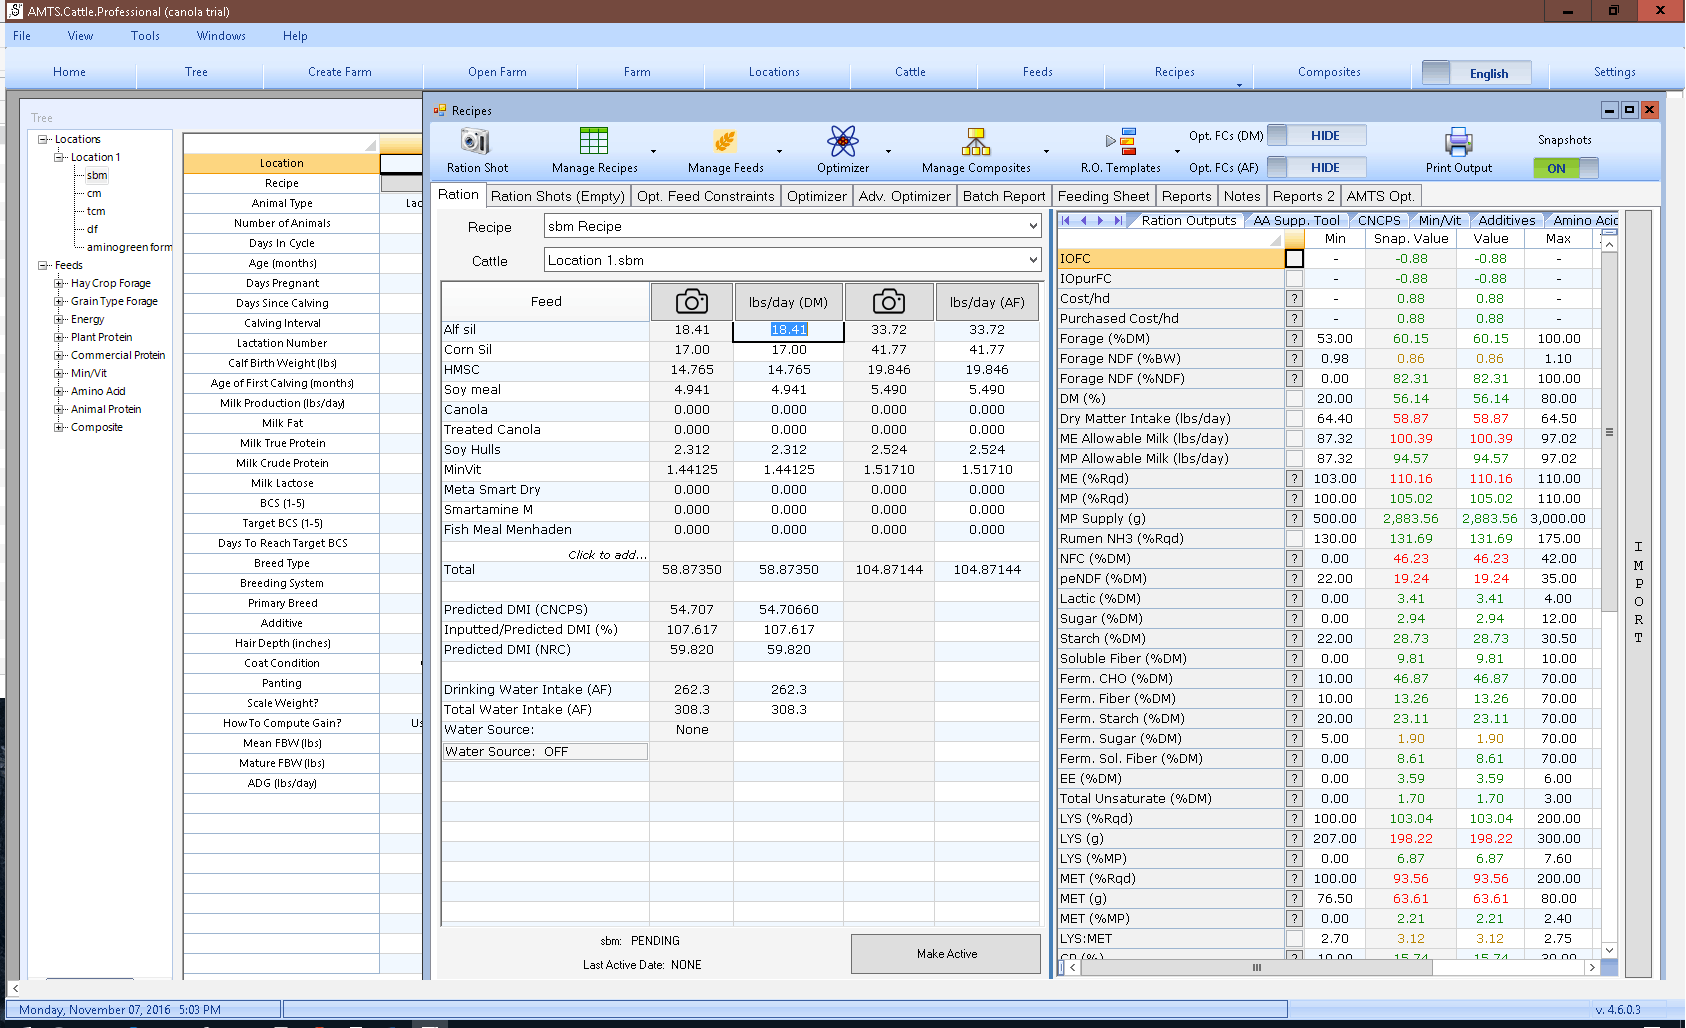Viewport: 1686px width, 1028px height.
Task: Click the help question mark for Forage (%DM)
Action: point(1294,339)
